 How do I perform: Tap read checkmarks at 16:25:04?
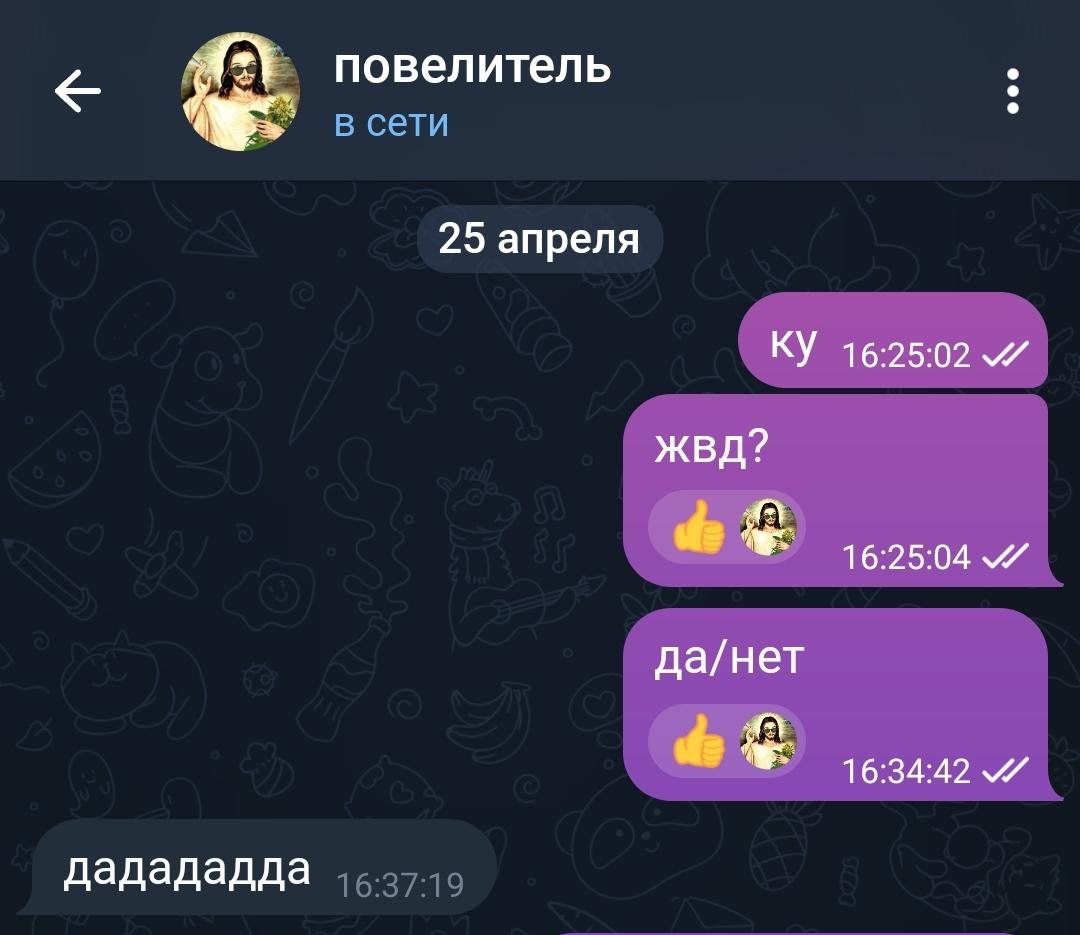pos(1005,555)
